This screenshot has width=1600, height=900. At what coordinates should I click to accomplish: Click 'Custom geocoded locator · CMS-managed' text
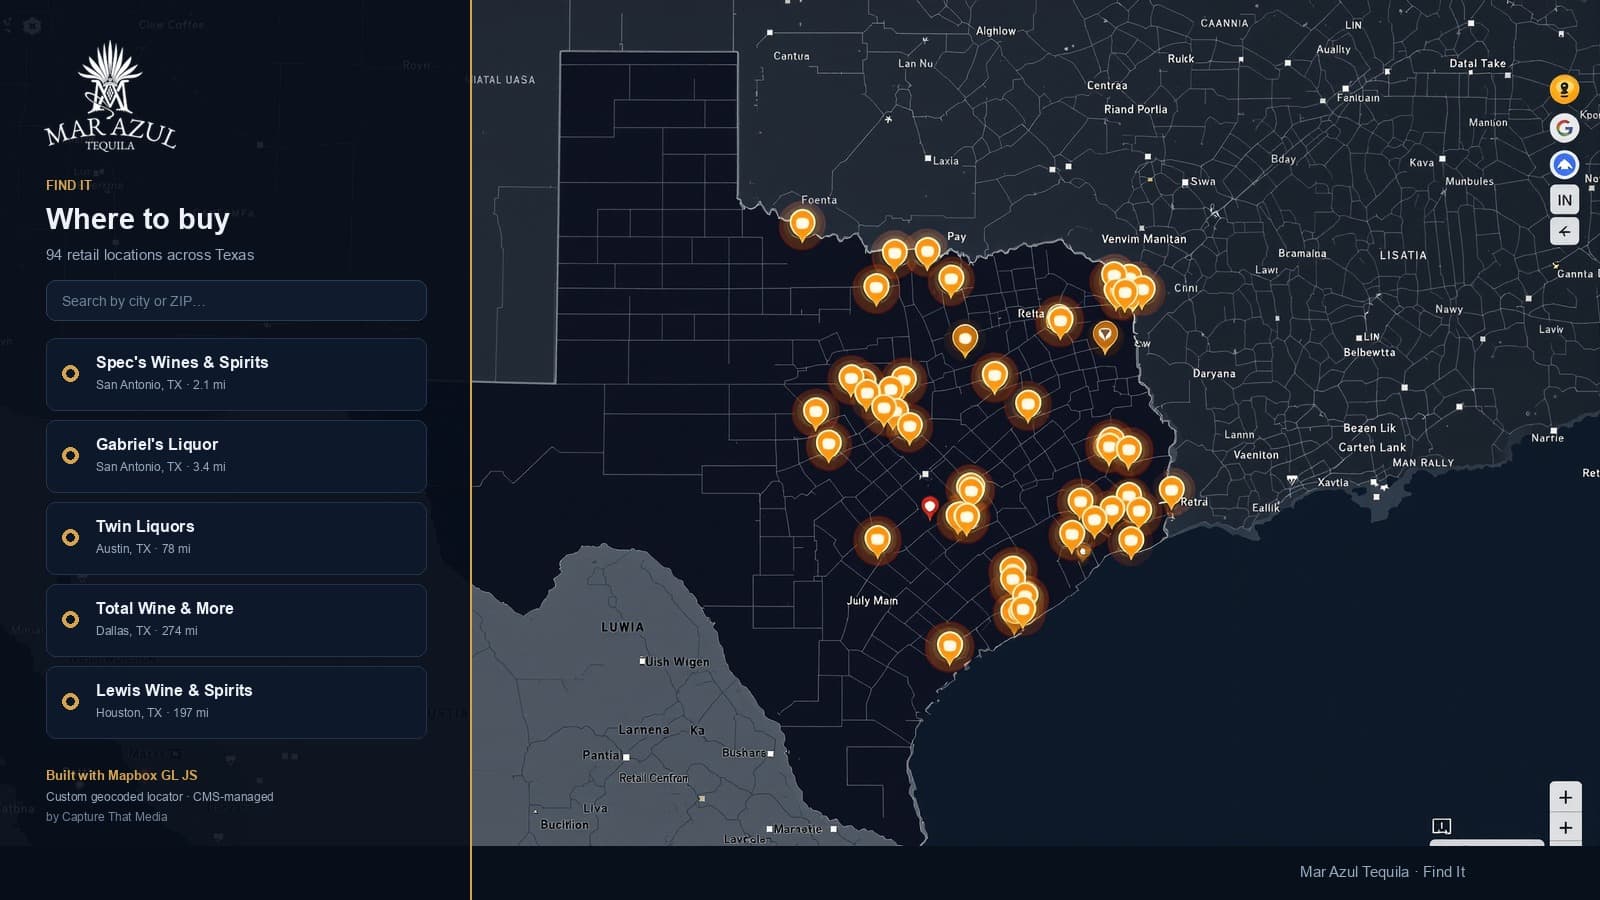point(160,797)
